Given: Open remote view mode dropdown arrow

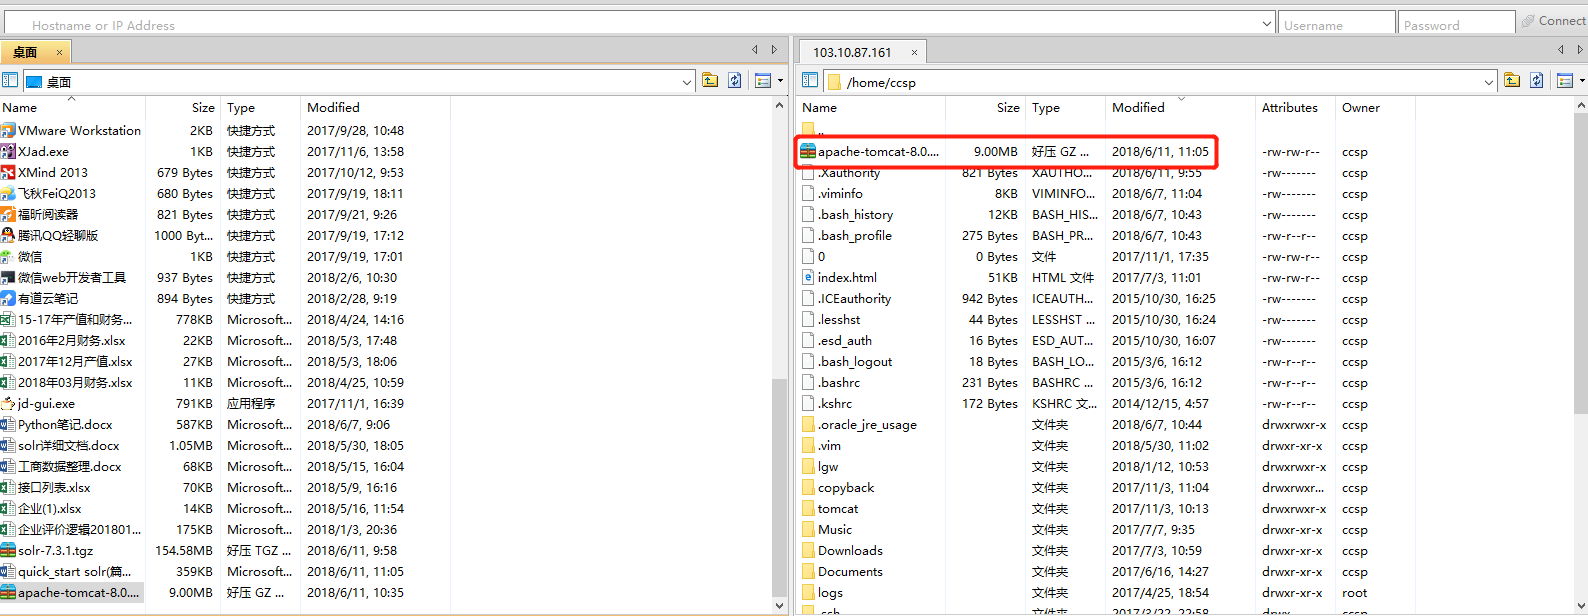Looking at the screenshot, I should coord(1582,81).
